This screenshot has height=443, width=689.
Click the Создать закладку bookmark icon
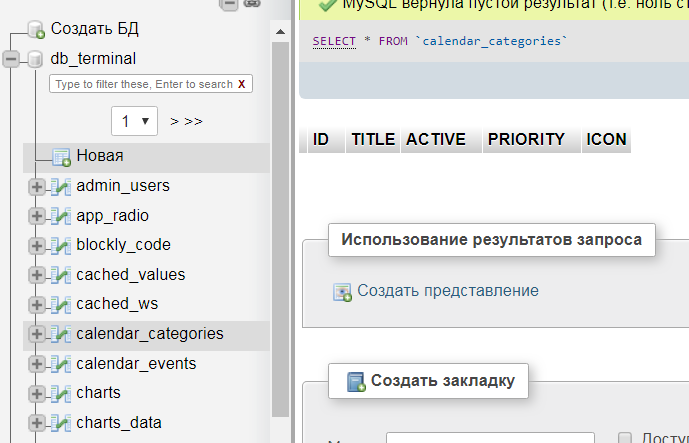pyautogui.click(x=356, y=381)
